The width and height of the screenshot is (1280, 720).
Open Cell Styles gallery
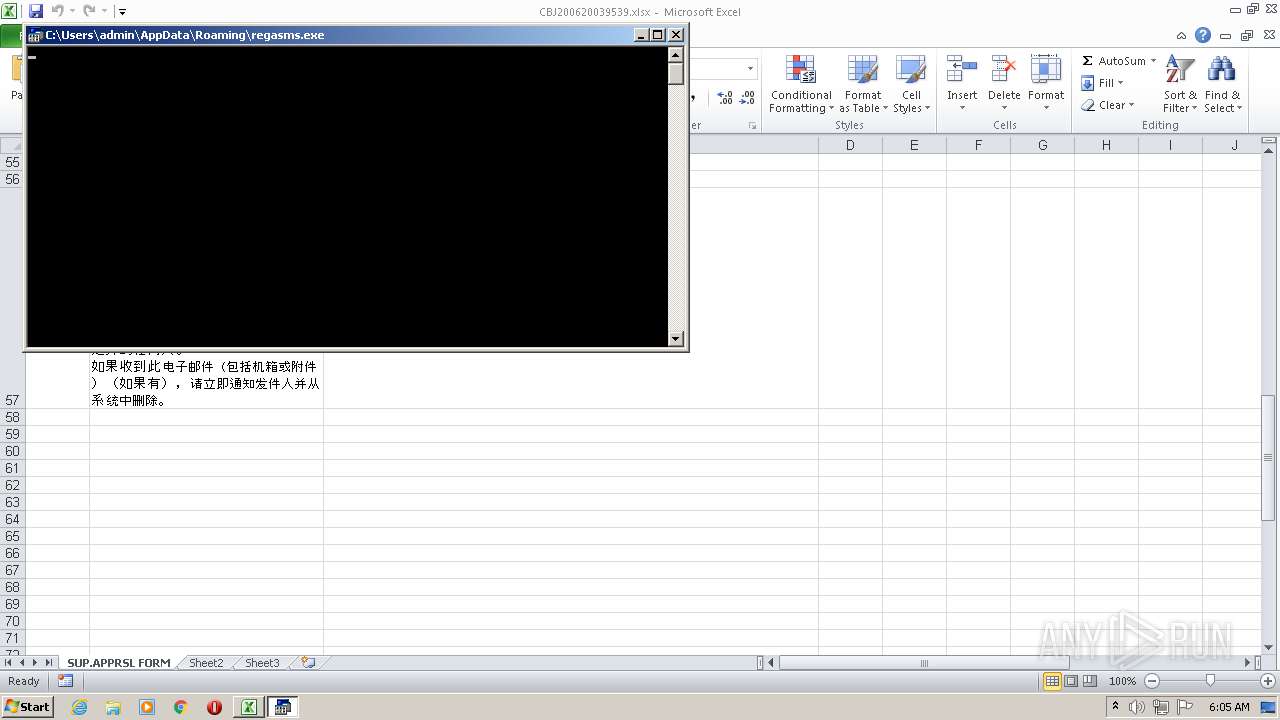click(x=911, y=84)
